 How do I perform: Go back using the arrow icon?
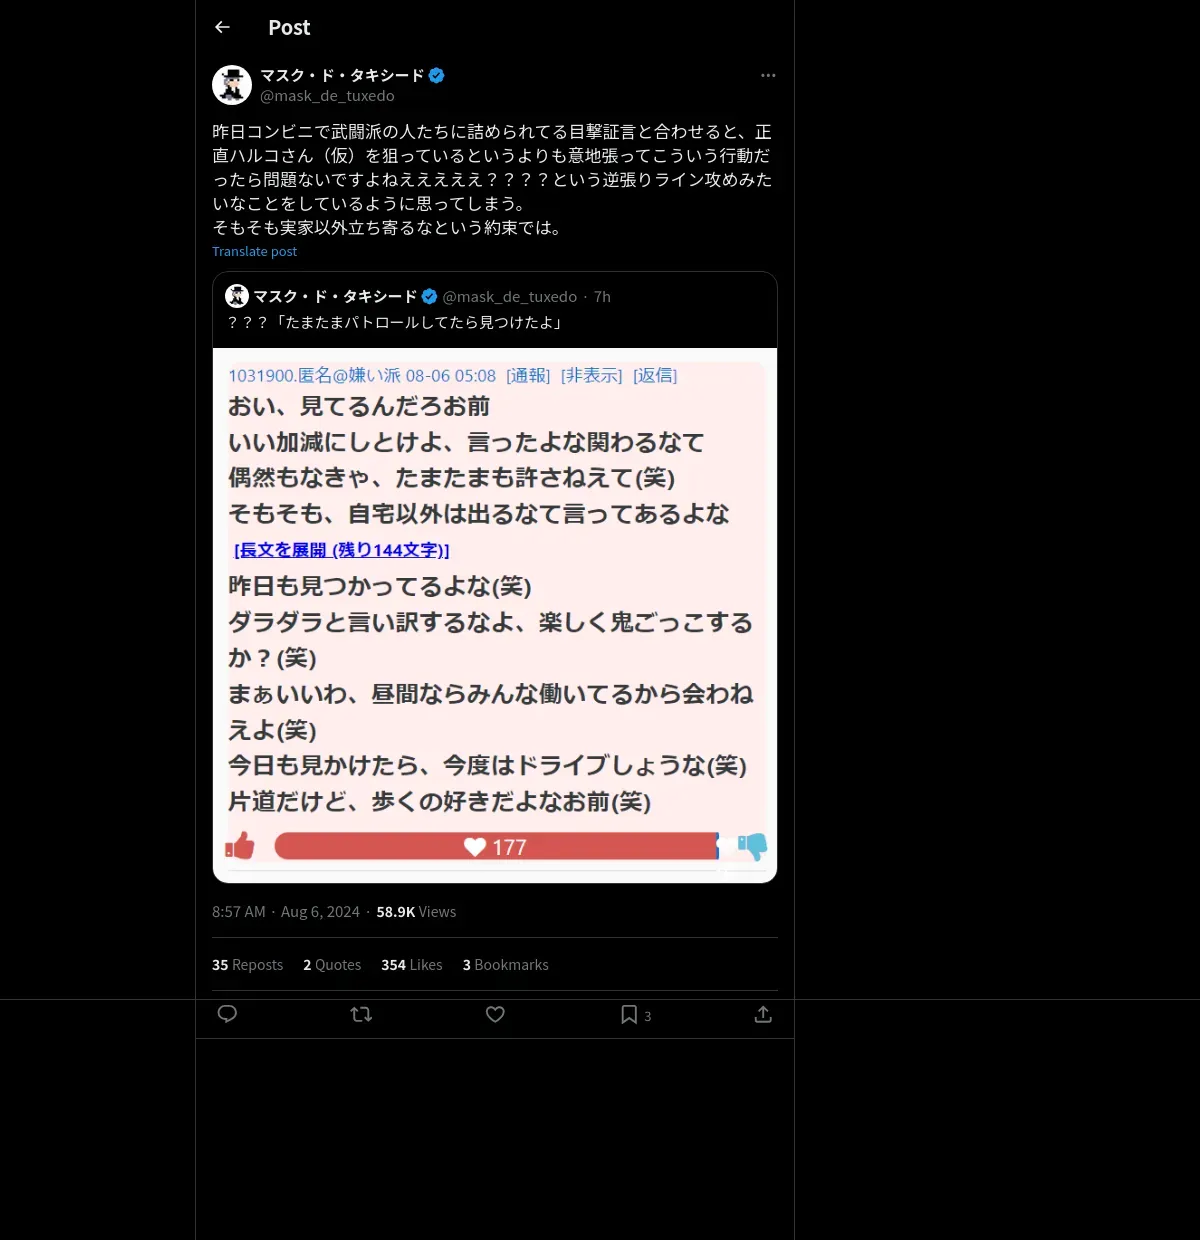[x=222, y=27]
